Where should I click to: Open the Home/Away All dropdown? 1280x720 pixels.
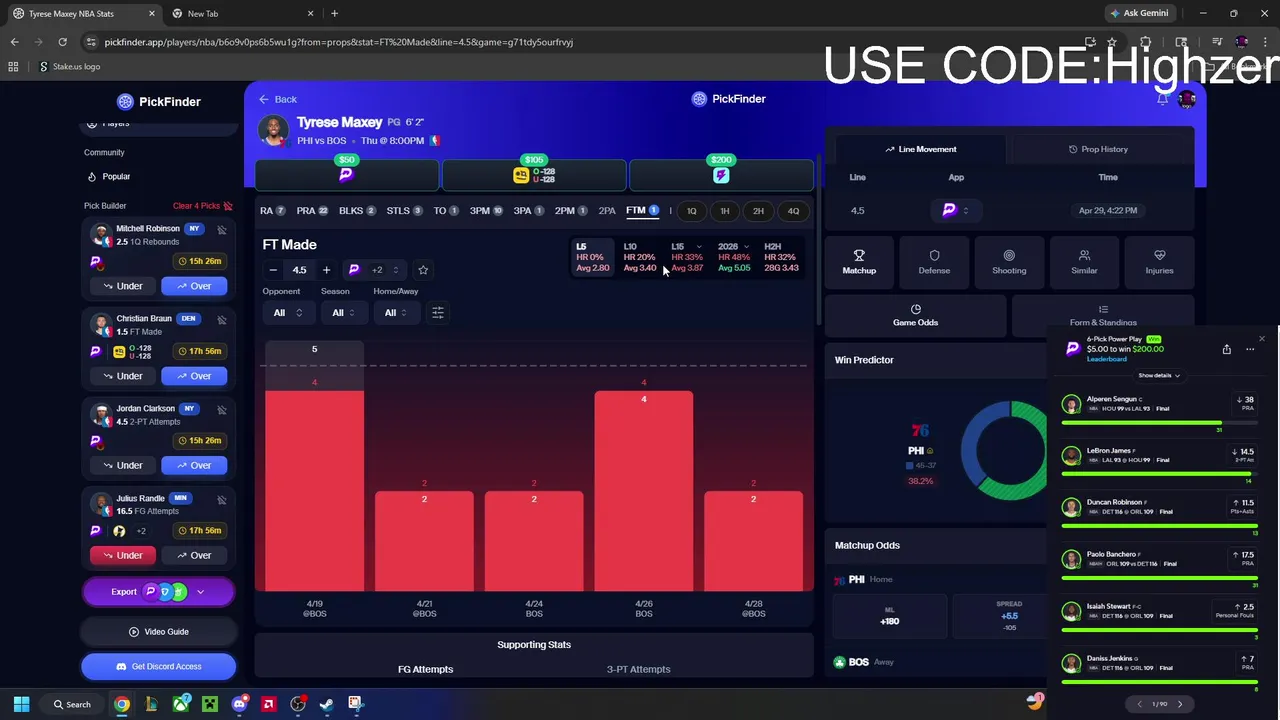(x=397, y=313)
